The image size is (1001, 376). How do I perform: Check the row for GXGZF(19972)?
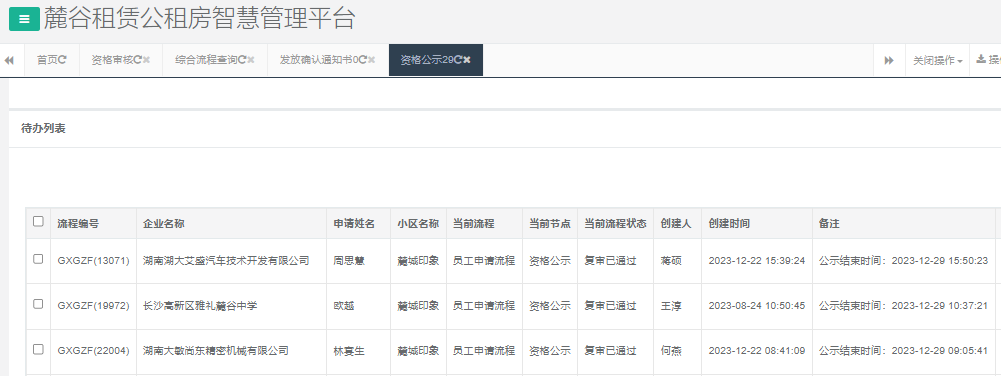click(38, 305)
